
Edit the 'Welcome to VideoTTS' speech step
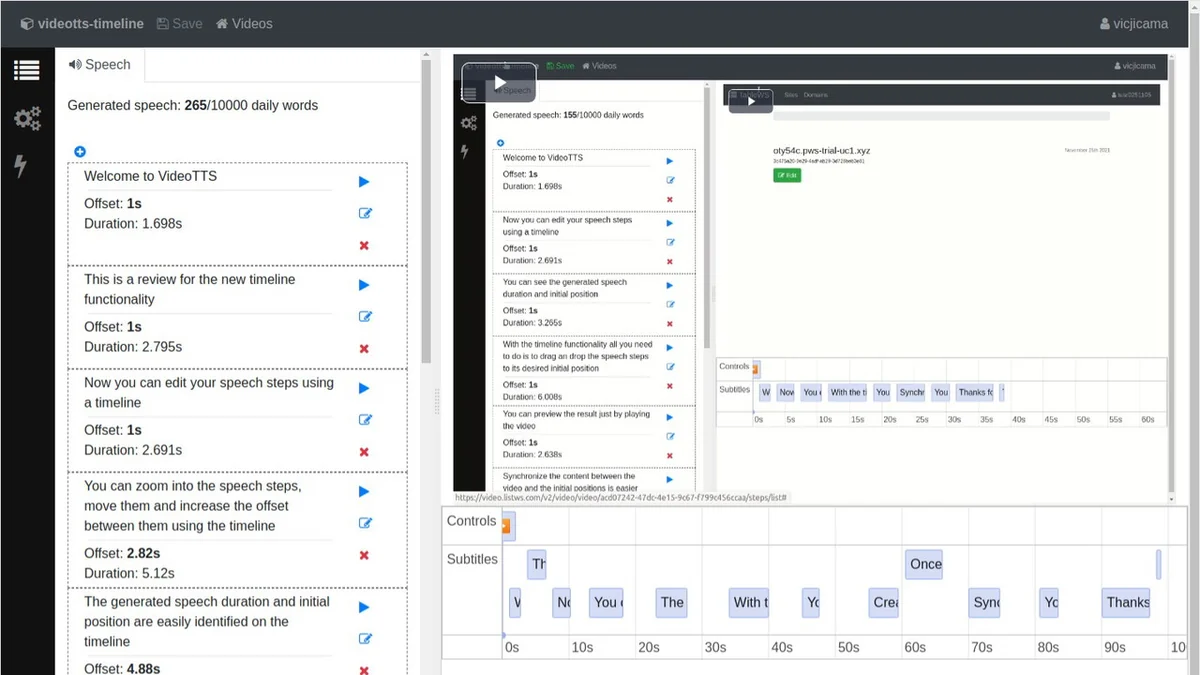pos(365,213)
